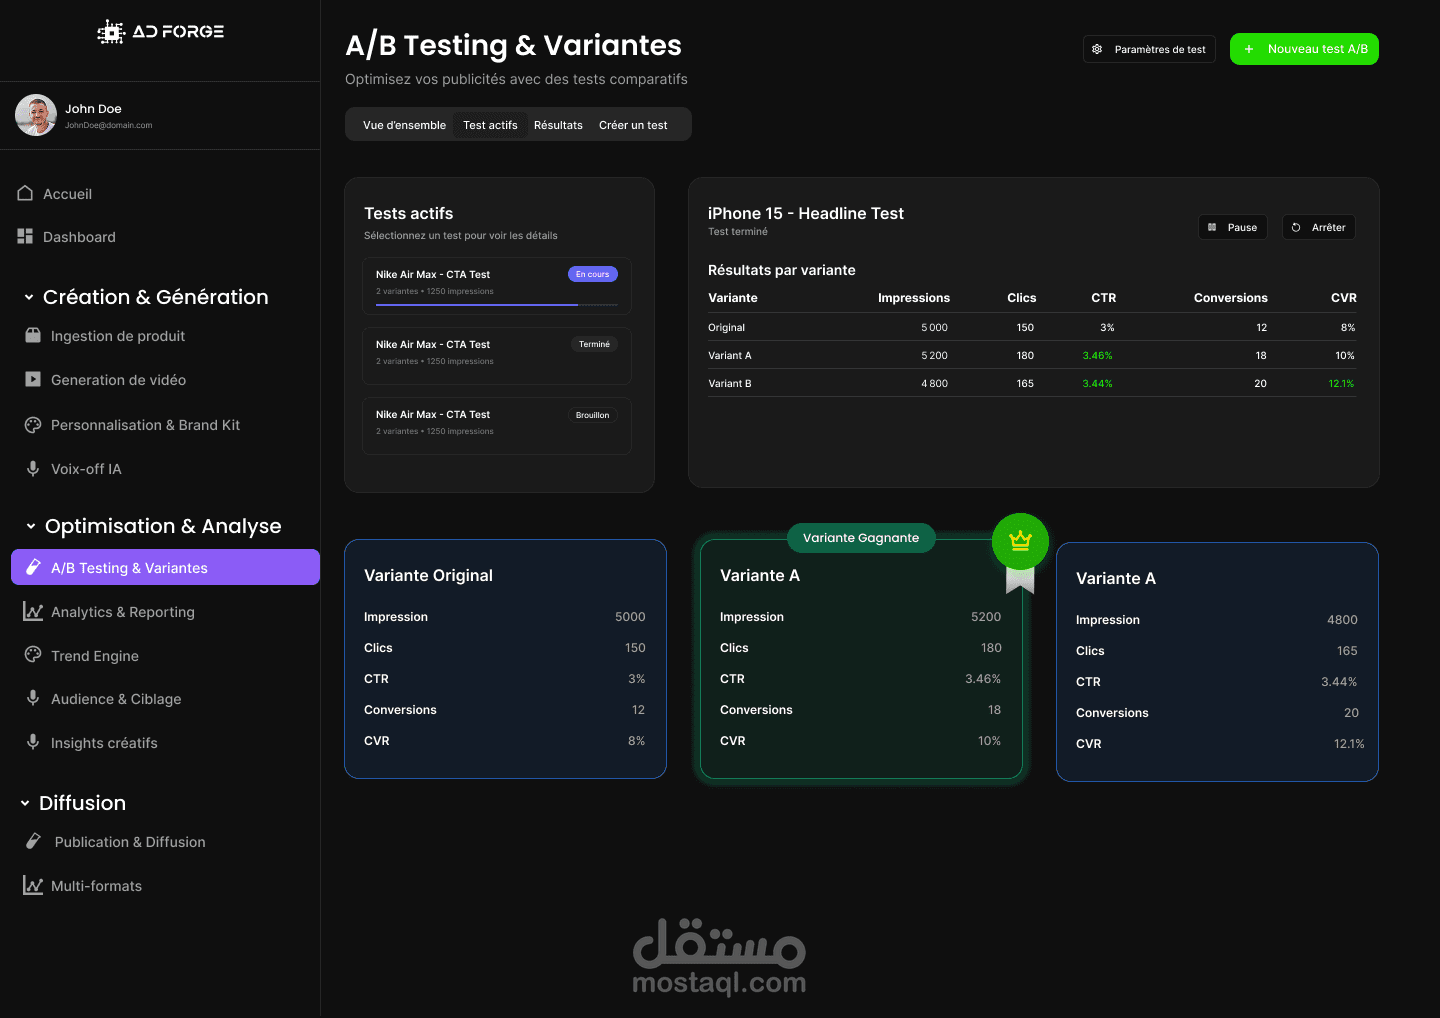Viewport: 1440px width, 1018px height.
Task: Select the Test actifs tab
Action: pyautogui.click(x=490, y=125)
